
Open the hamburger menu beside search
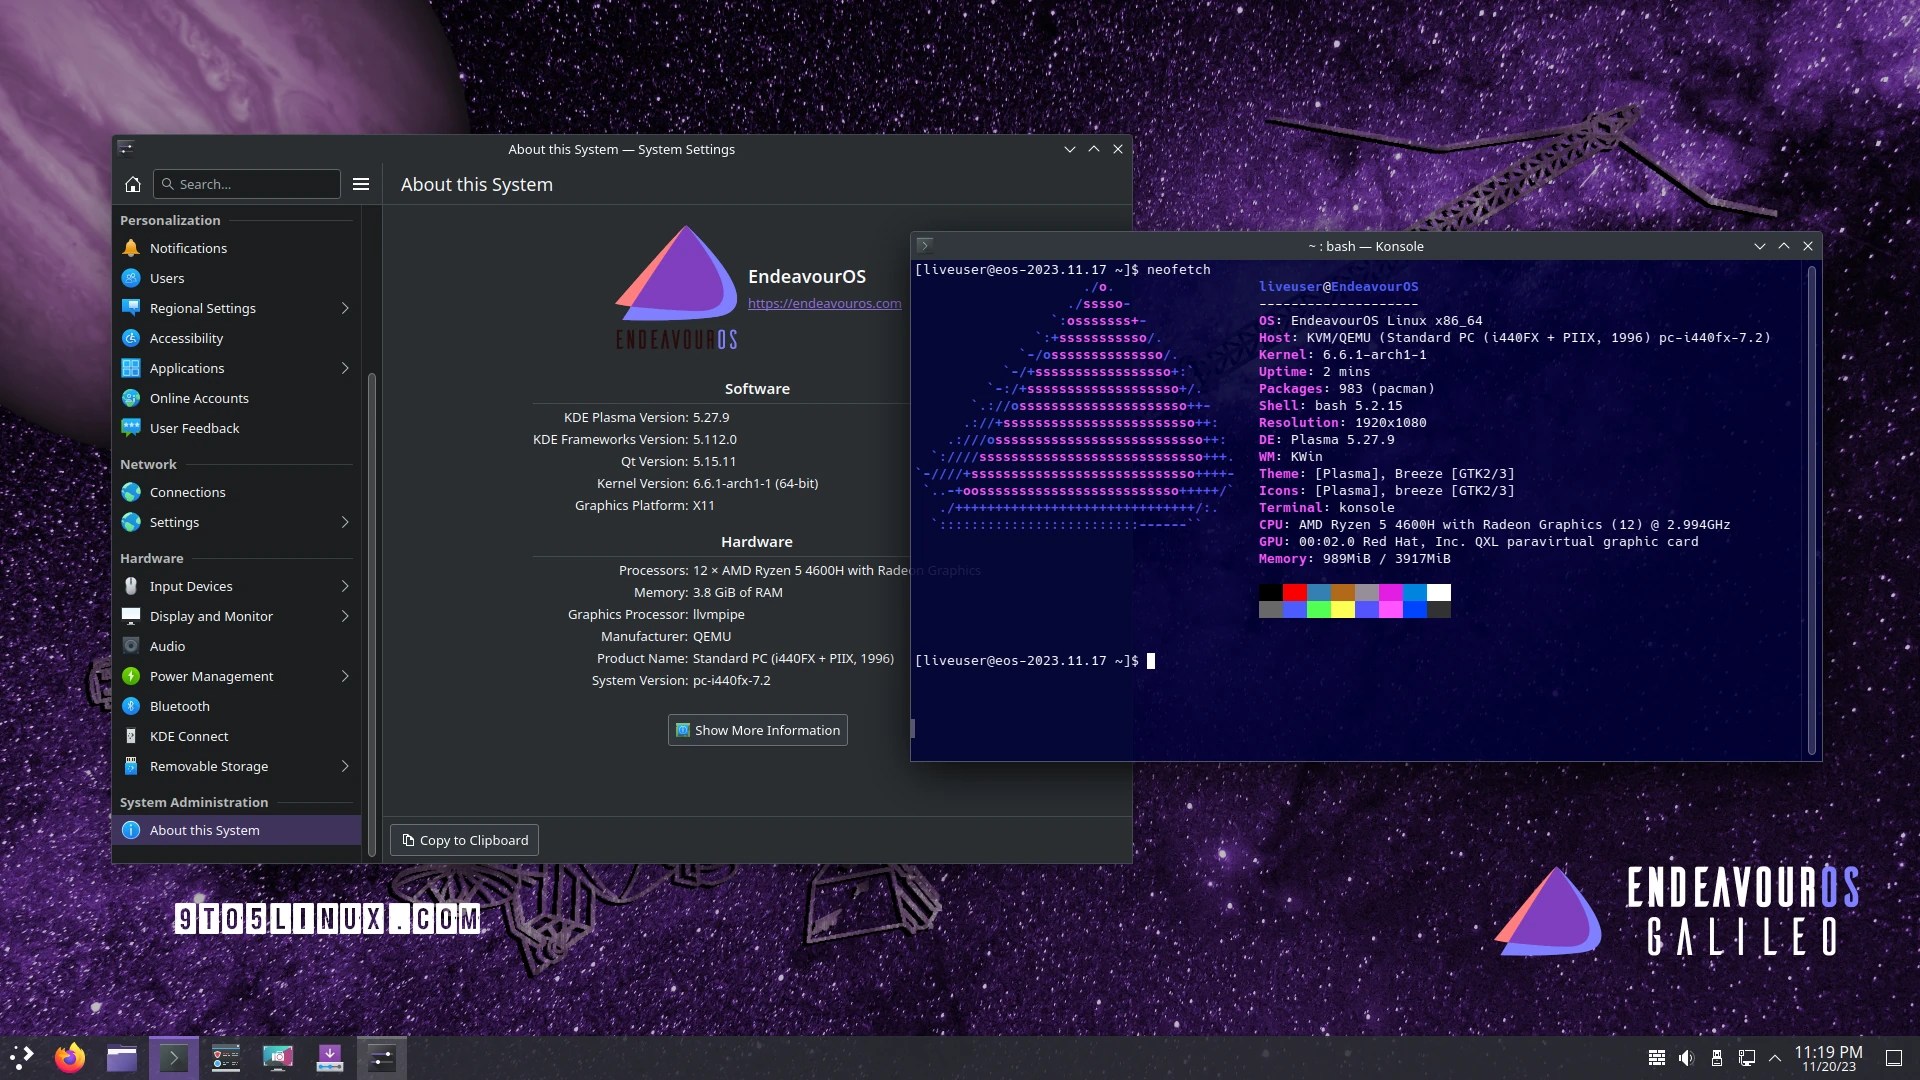(361, 184)
